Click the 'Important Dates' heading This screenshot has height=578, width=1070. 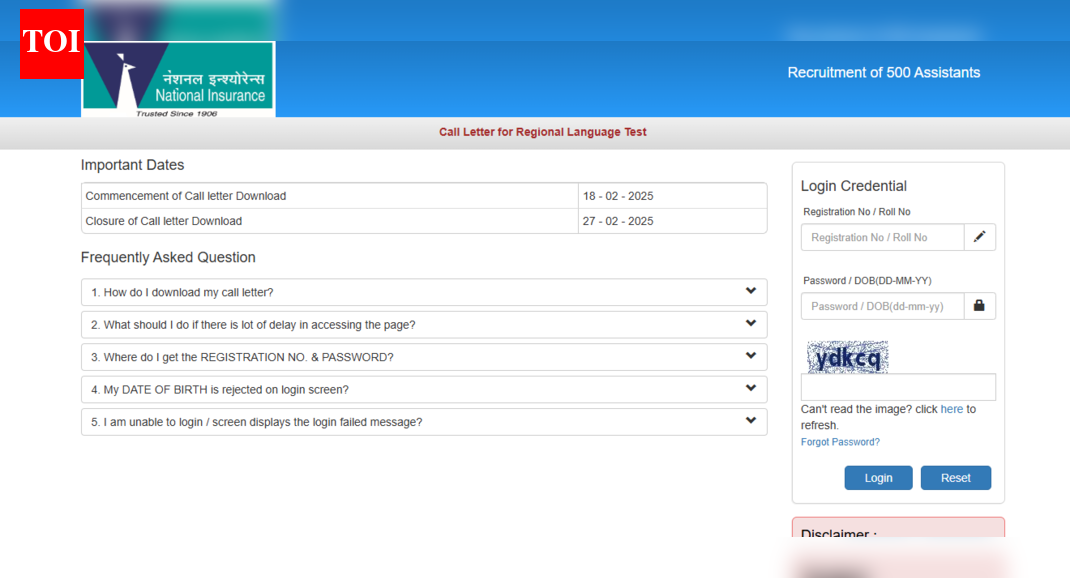click(132, 165)
